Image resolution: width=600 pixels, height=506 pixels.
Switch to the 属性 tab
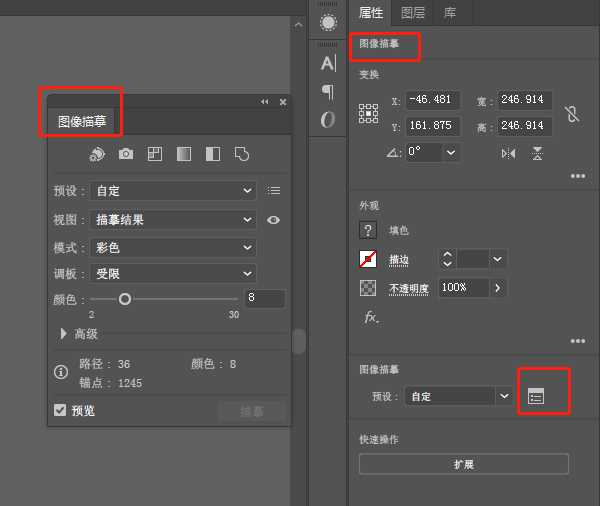[x=371, y=13]
